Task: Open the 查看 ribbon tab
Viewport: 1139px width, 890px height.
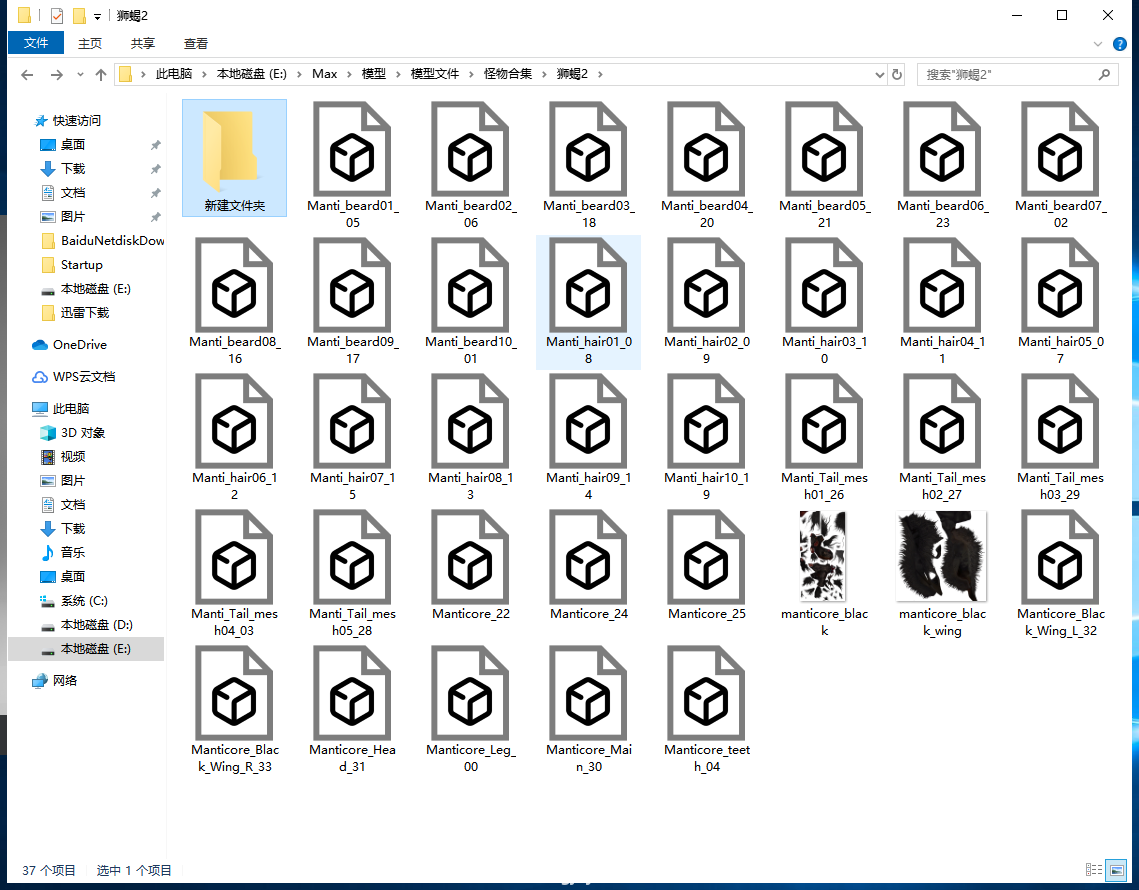Action: pos(196,43)
